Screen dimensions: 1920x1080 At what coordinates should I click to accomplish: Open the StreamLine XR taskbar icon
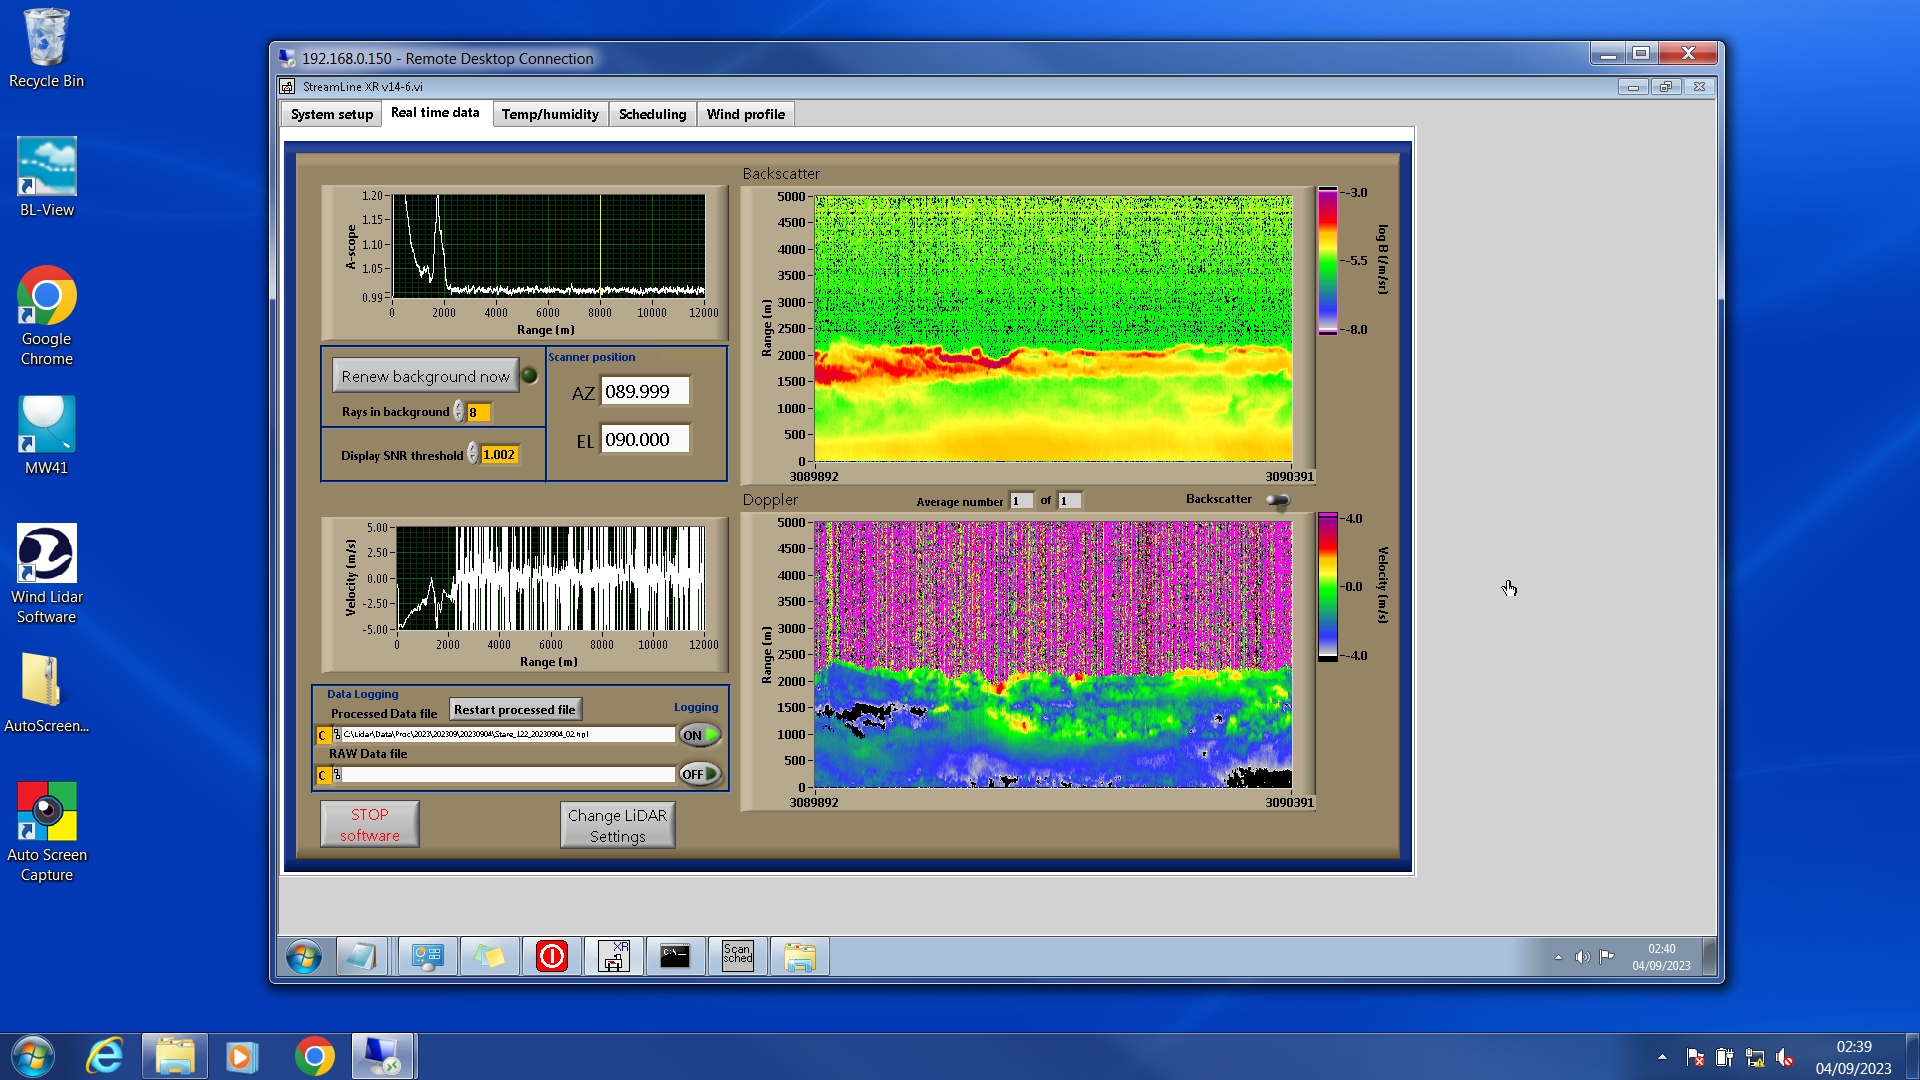coord(613,957)
